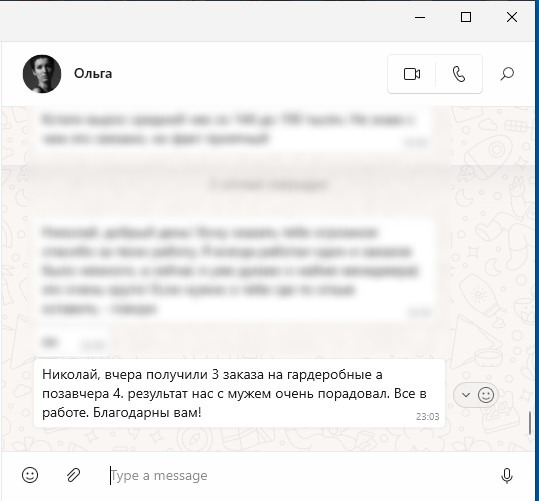The image size is (539, 501).
Task: React to the 23:03 message with emoji
Action: pos(486,395)
